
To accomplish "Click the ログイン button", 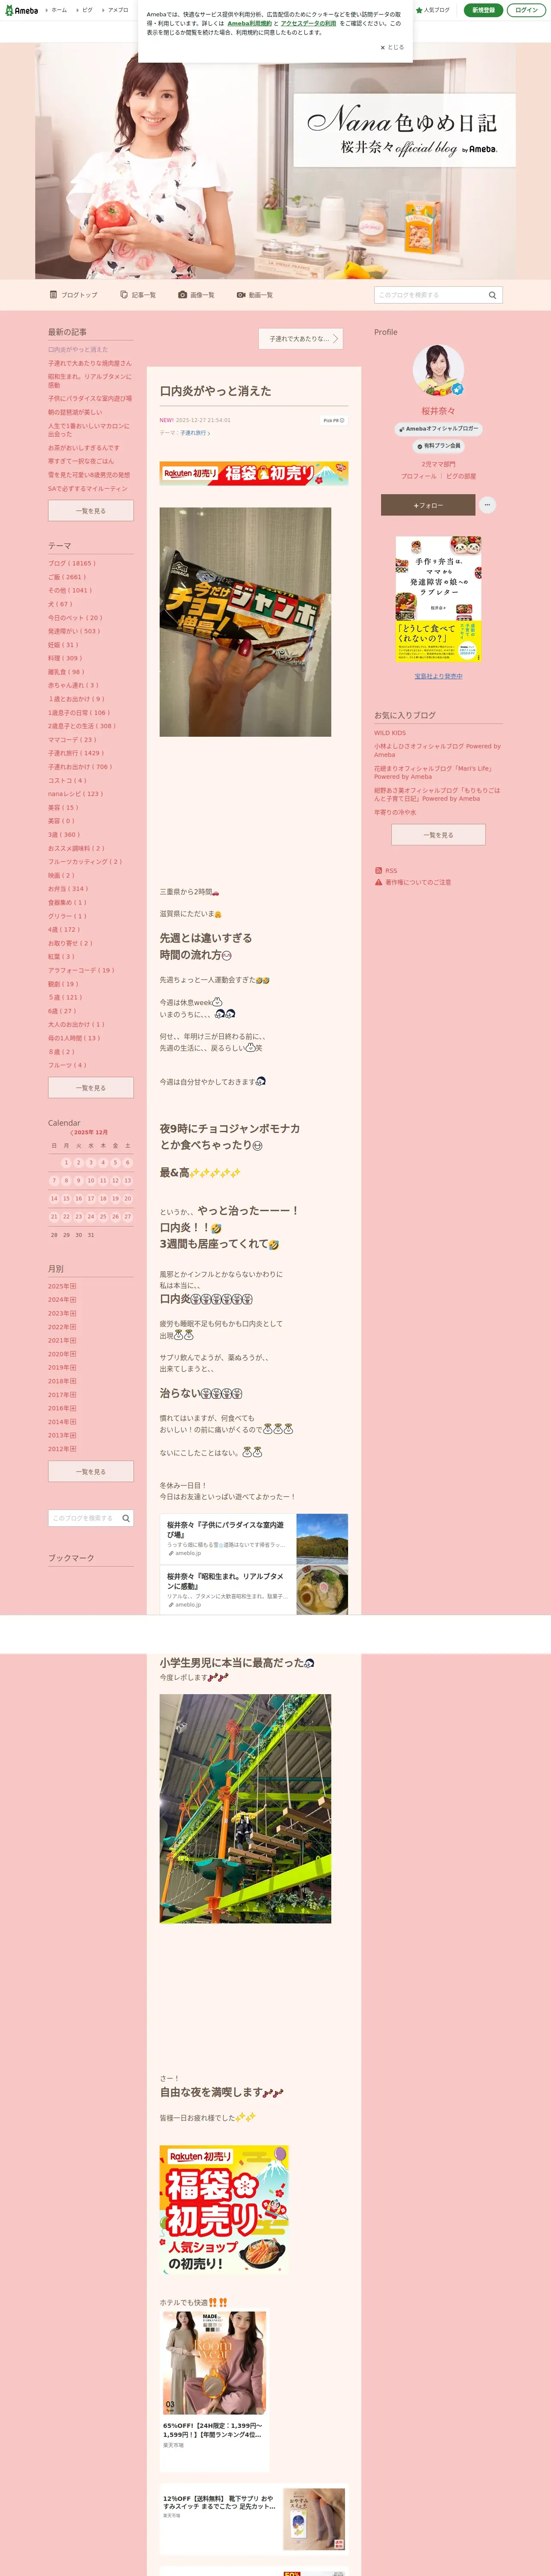I will tap(526, 10).
